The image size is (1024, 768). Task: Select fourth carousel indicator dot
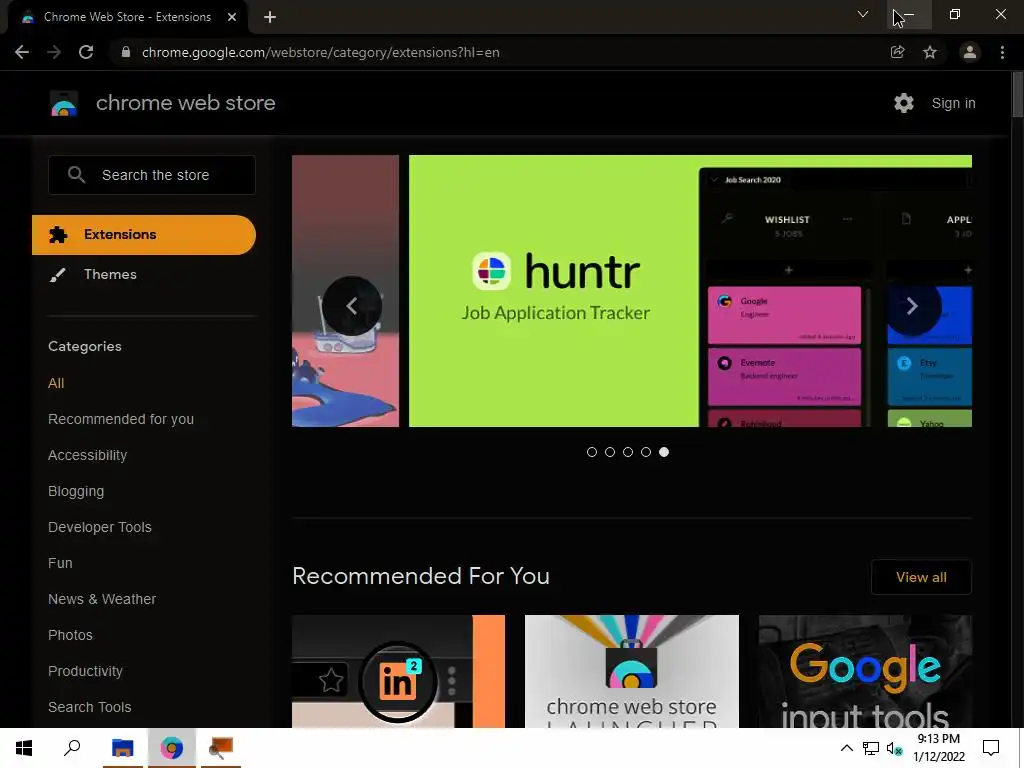(646, 452)
